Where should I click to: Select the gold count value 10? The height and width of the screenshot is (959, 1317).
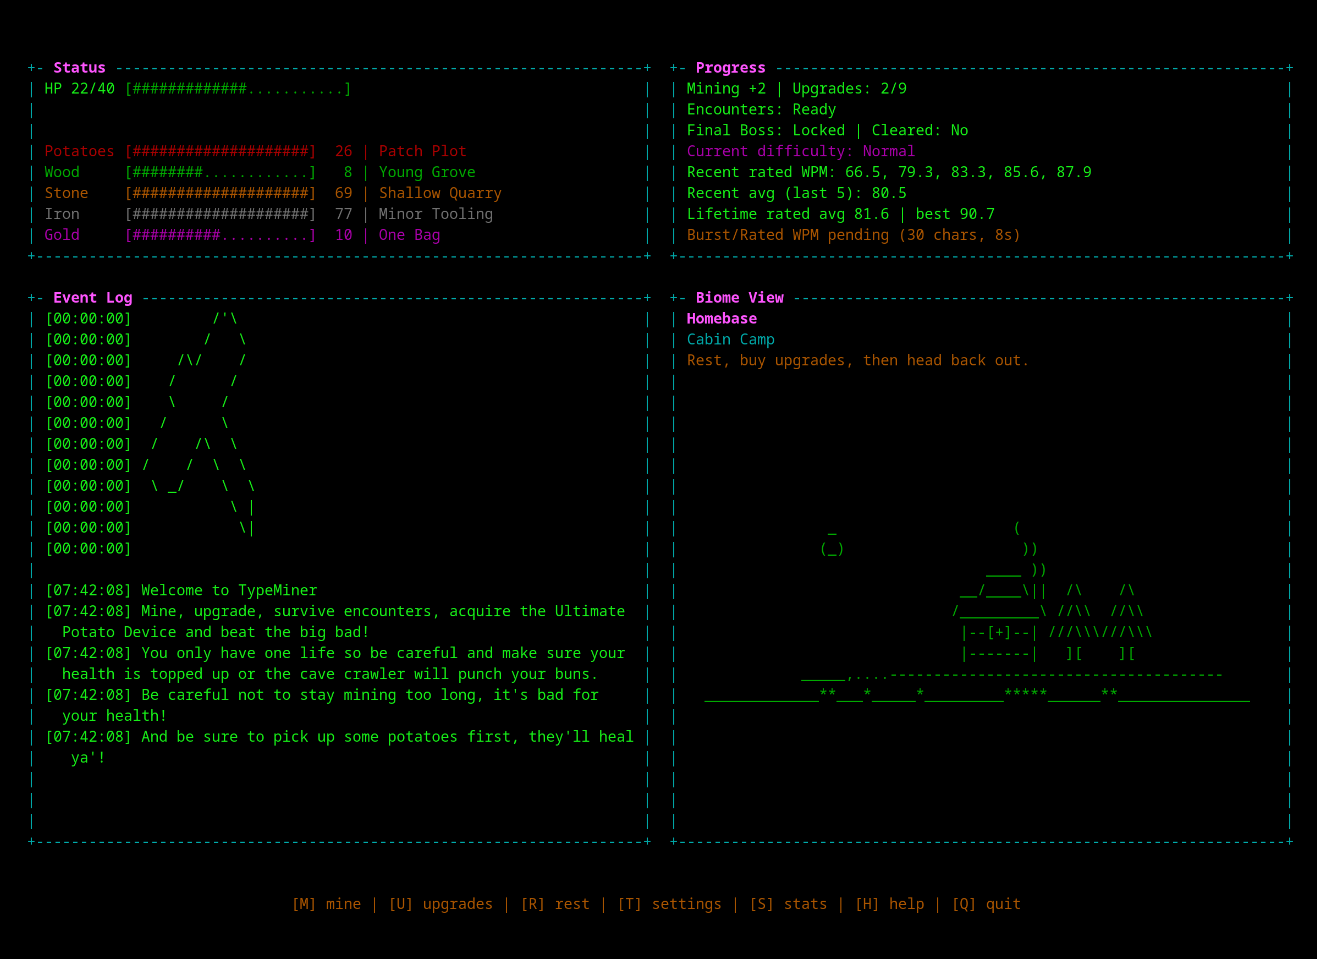point(344,235)
